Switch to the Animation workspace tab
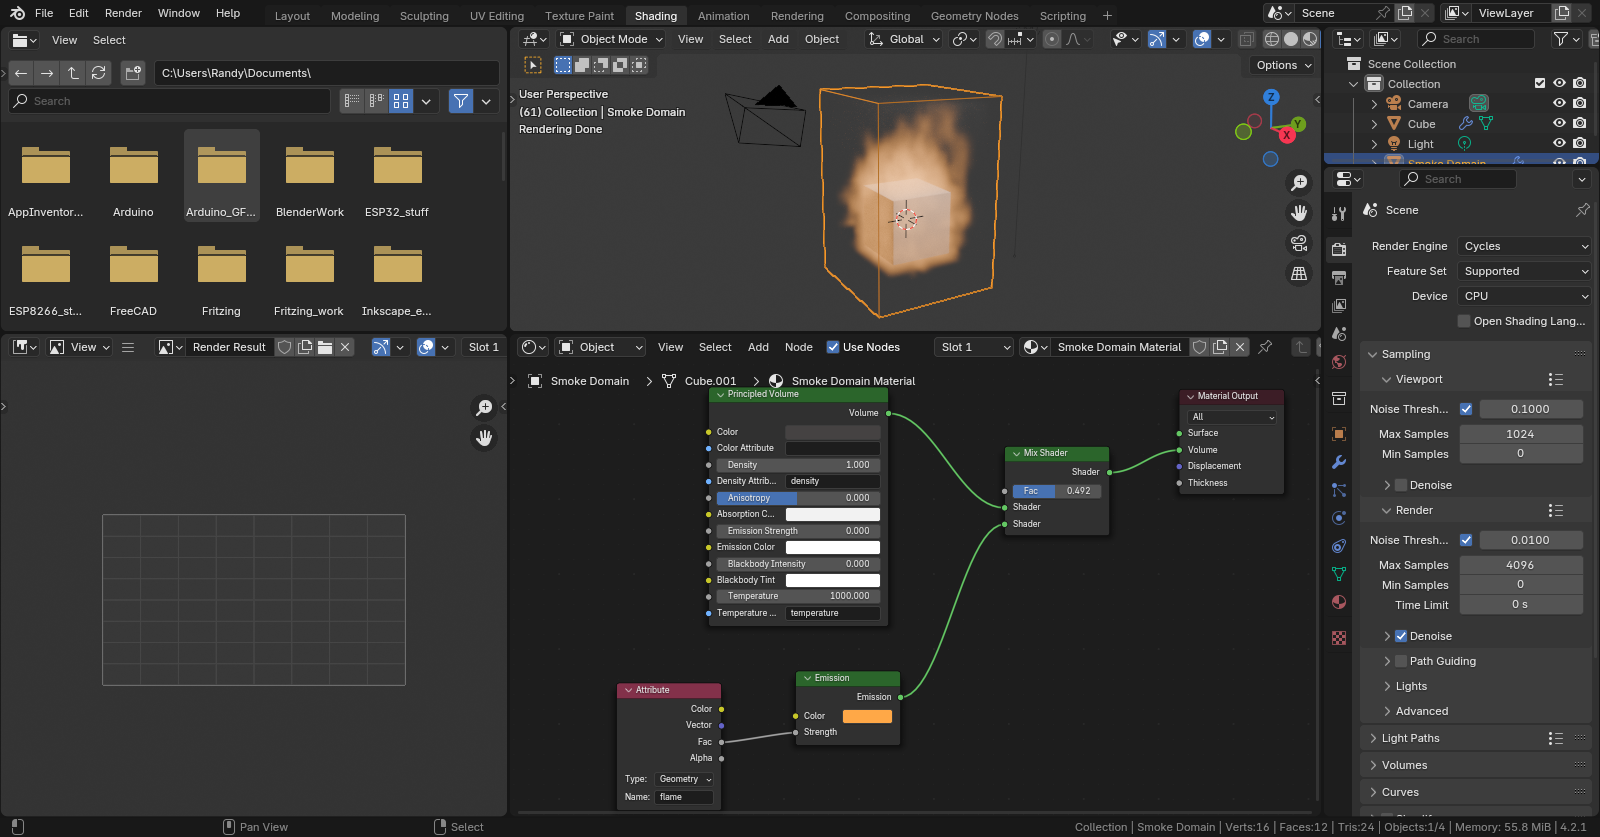 tap(723, 16)
